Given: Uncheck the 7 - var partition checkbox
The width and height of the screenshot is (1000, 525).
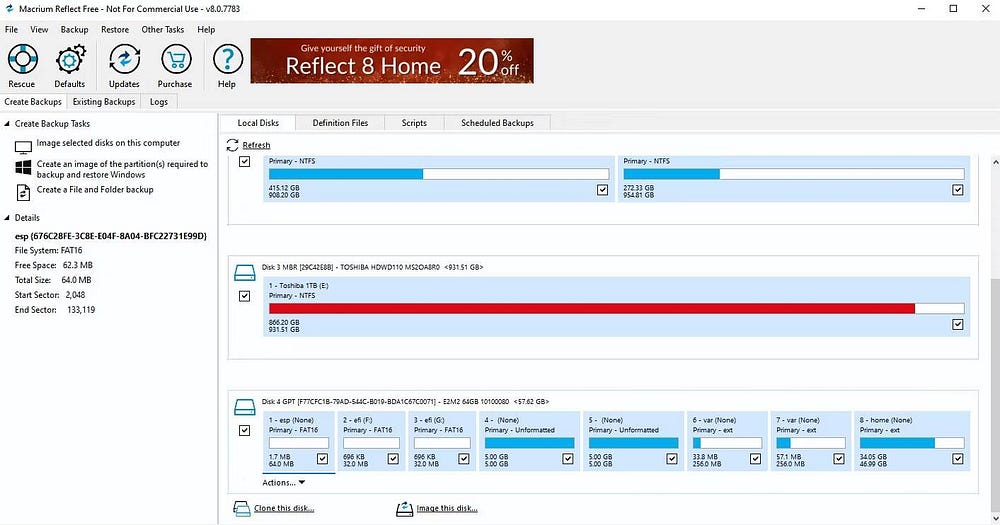Looking at the screenshot, I should (x=839, y=459).
